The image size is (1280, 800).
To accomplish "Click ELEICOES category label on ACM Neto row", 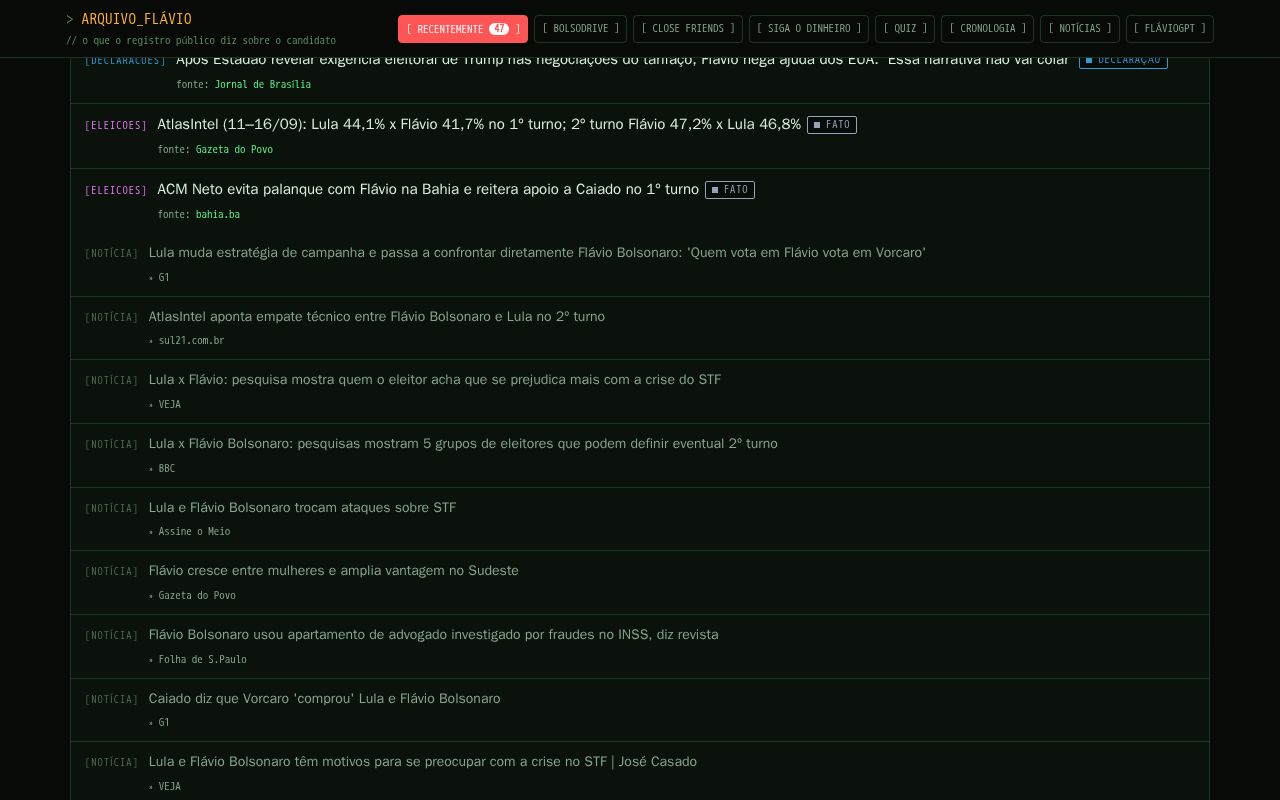I will 116,190.
